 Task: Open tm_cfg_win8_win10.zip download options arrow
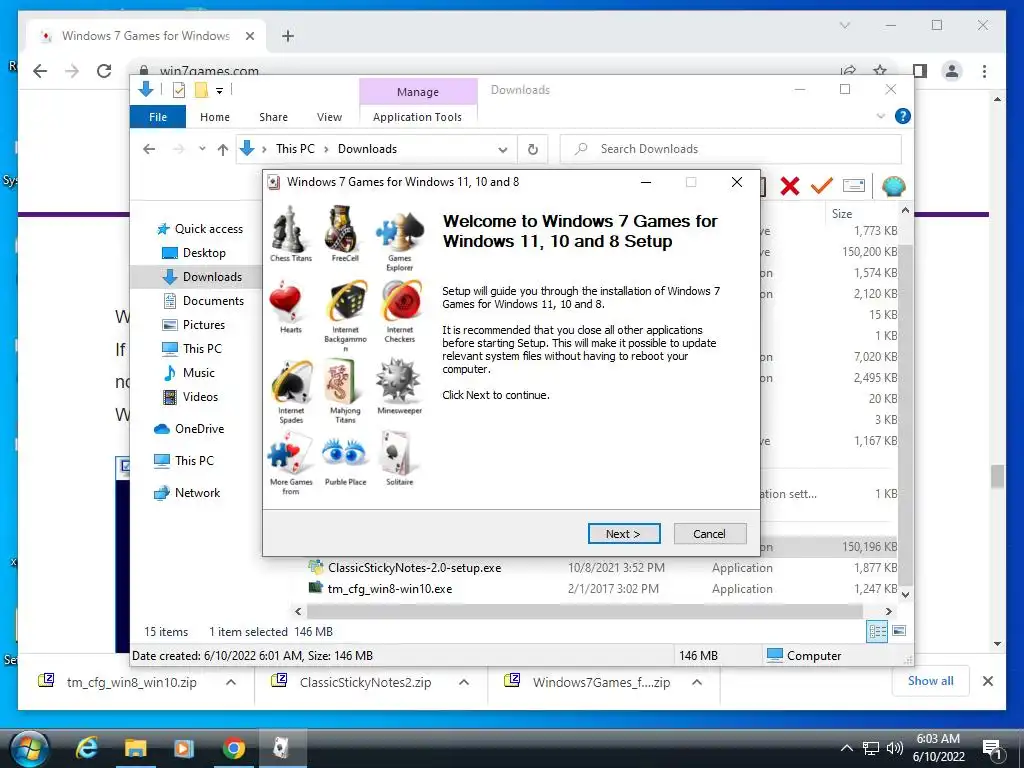click(231, 682)
